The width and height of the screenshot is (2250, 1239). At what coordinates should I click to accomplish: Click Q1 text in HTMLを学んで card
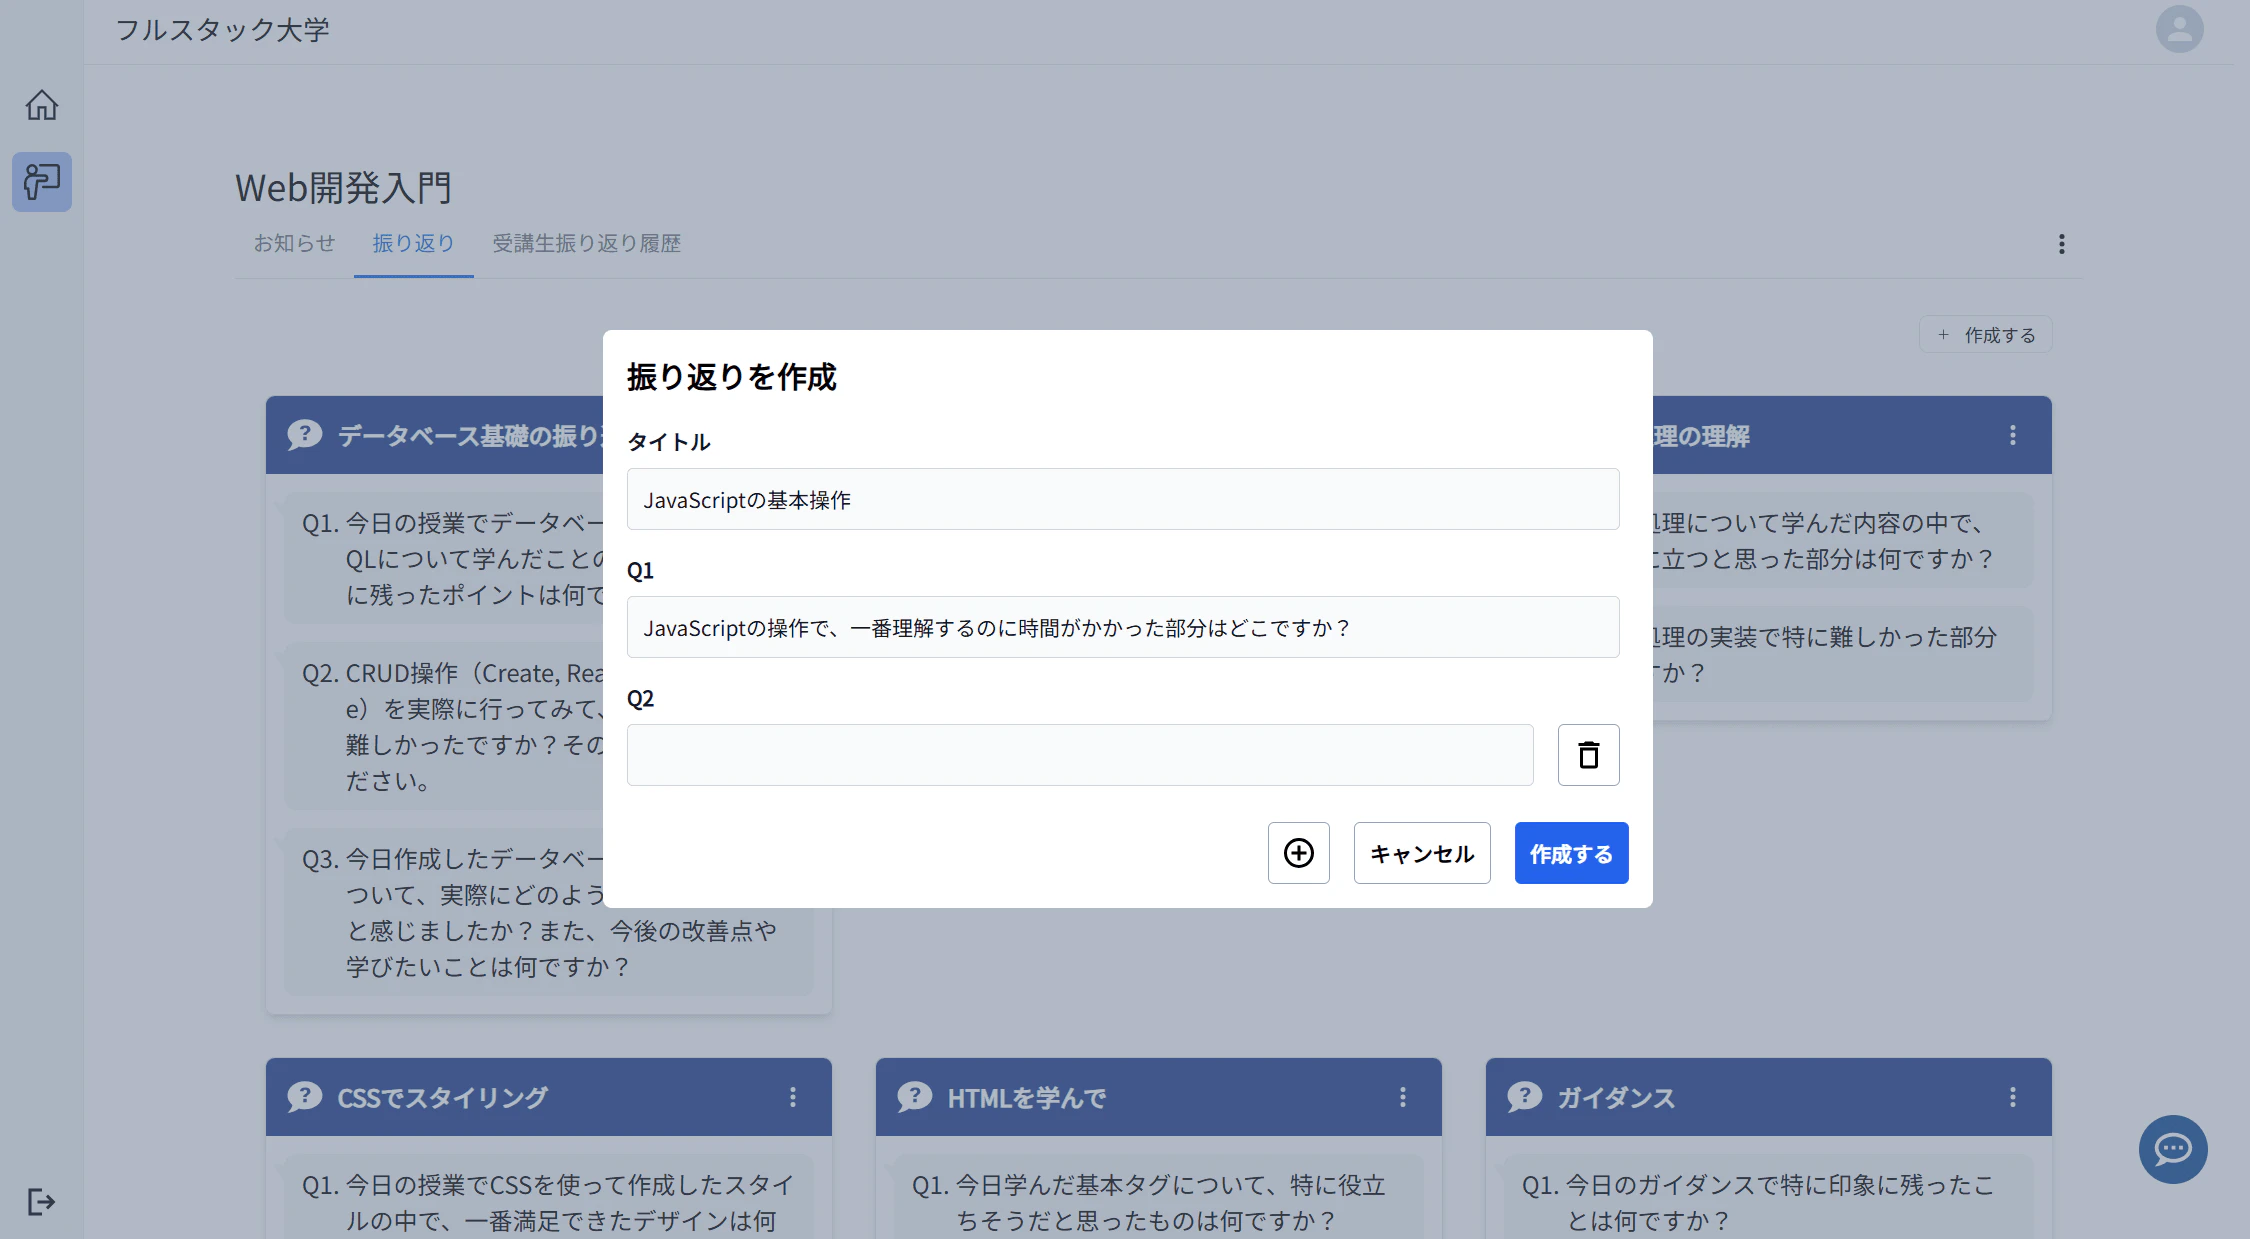(x=1148, y=1202)
